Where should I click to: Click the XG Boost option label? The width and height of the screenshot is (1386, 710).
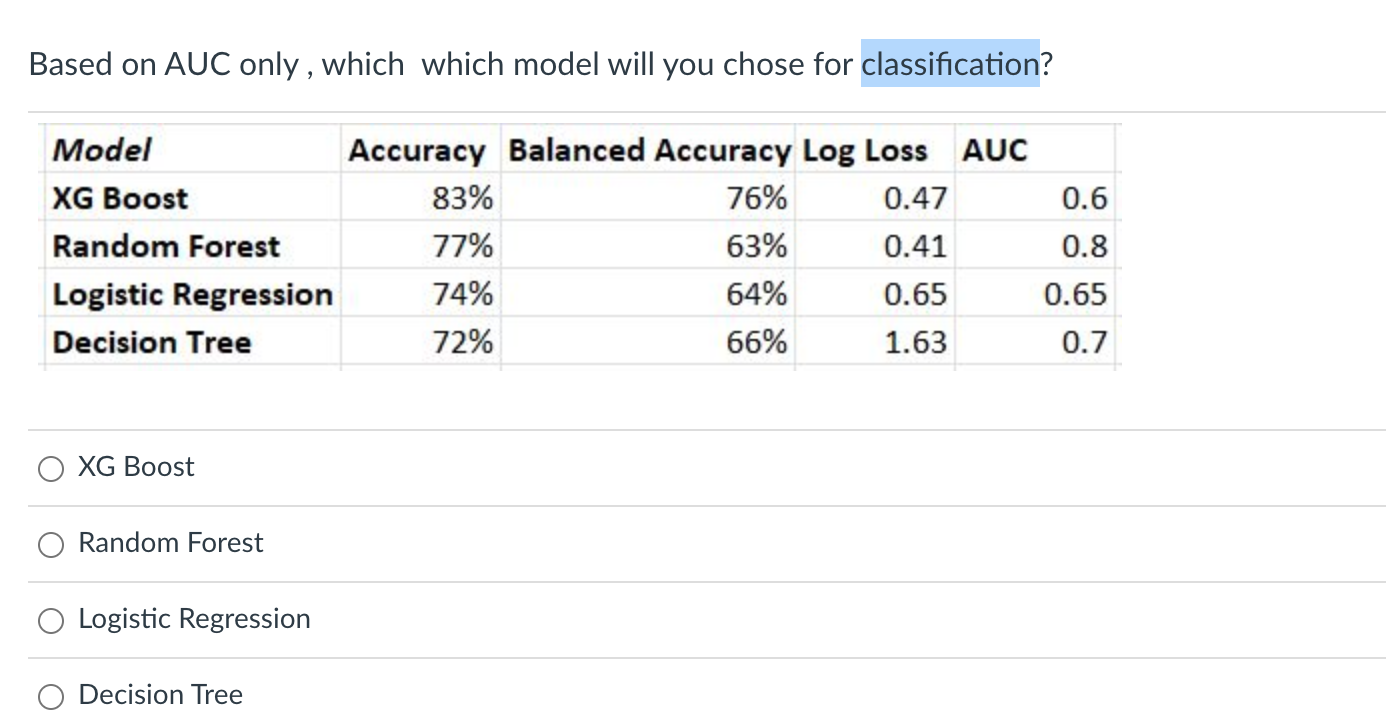tap(135, 467)
